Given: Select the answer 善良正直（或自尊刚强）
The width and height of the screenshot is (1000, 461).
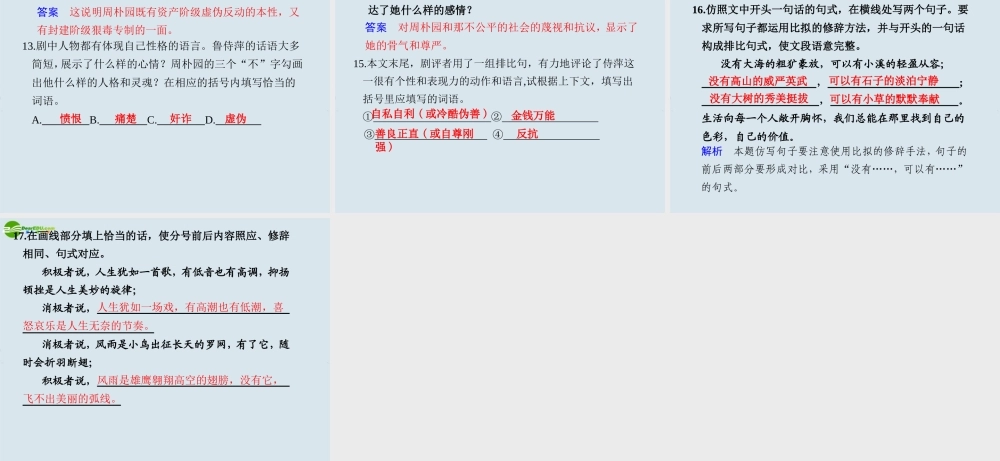Looking at the screenshot, I should pyautogui.click(x=424, y=140).
